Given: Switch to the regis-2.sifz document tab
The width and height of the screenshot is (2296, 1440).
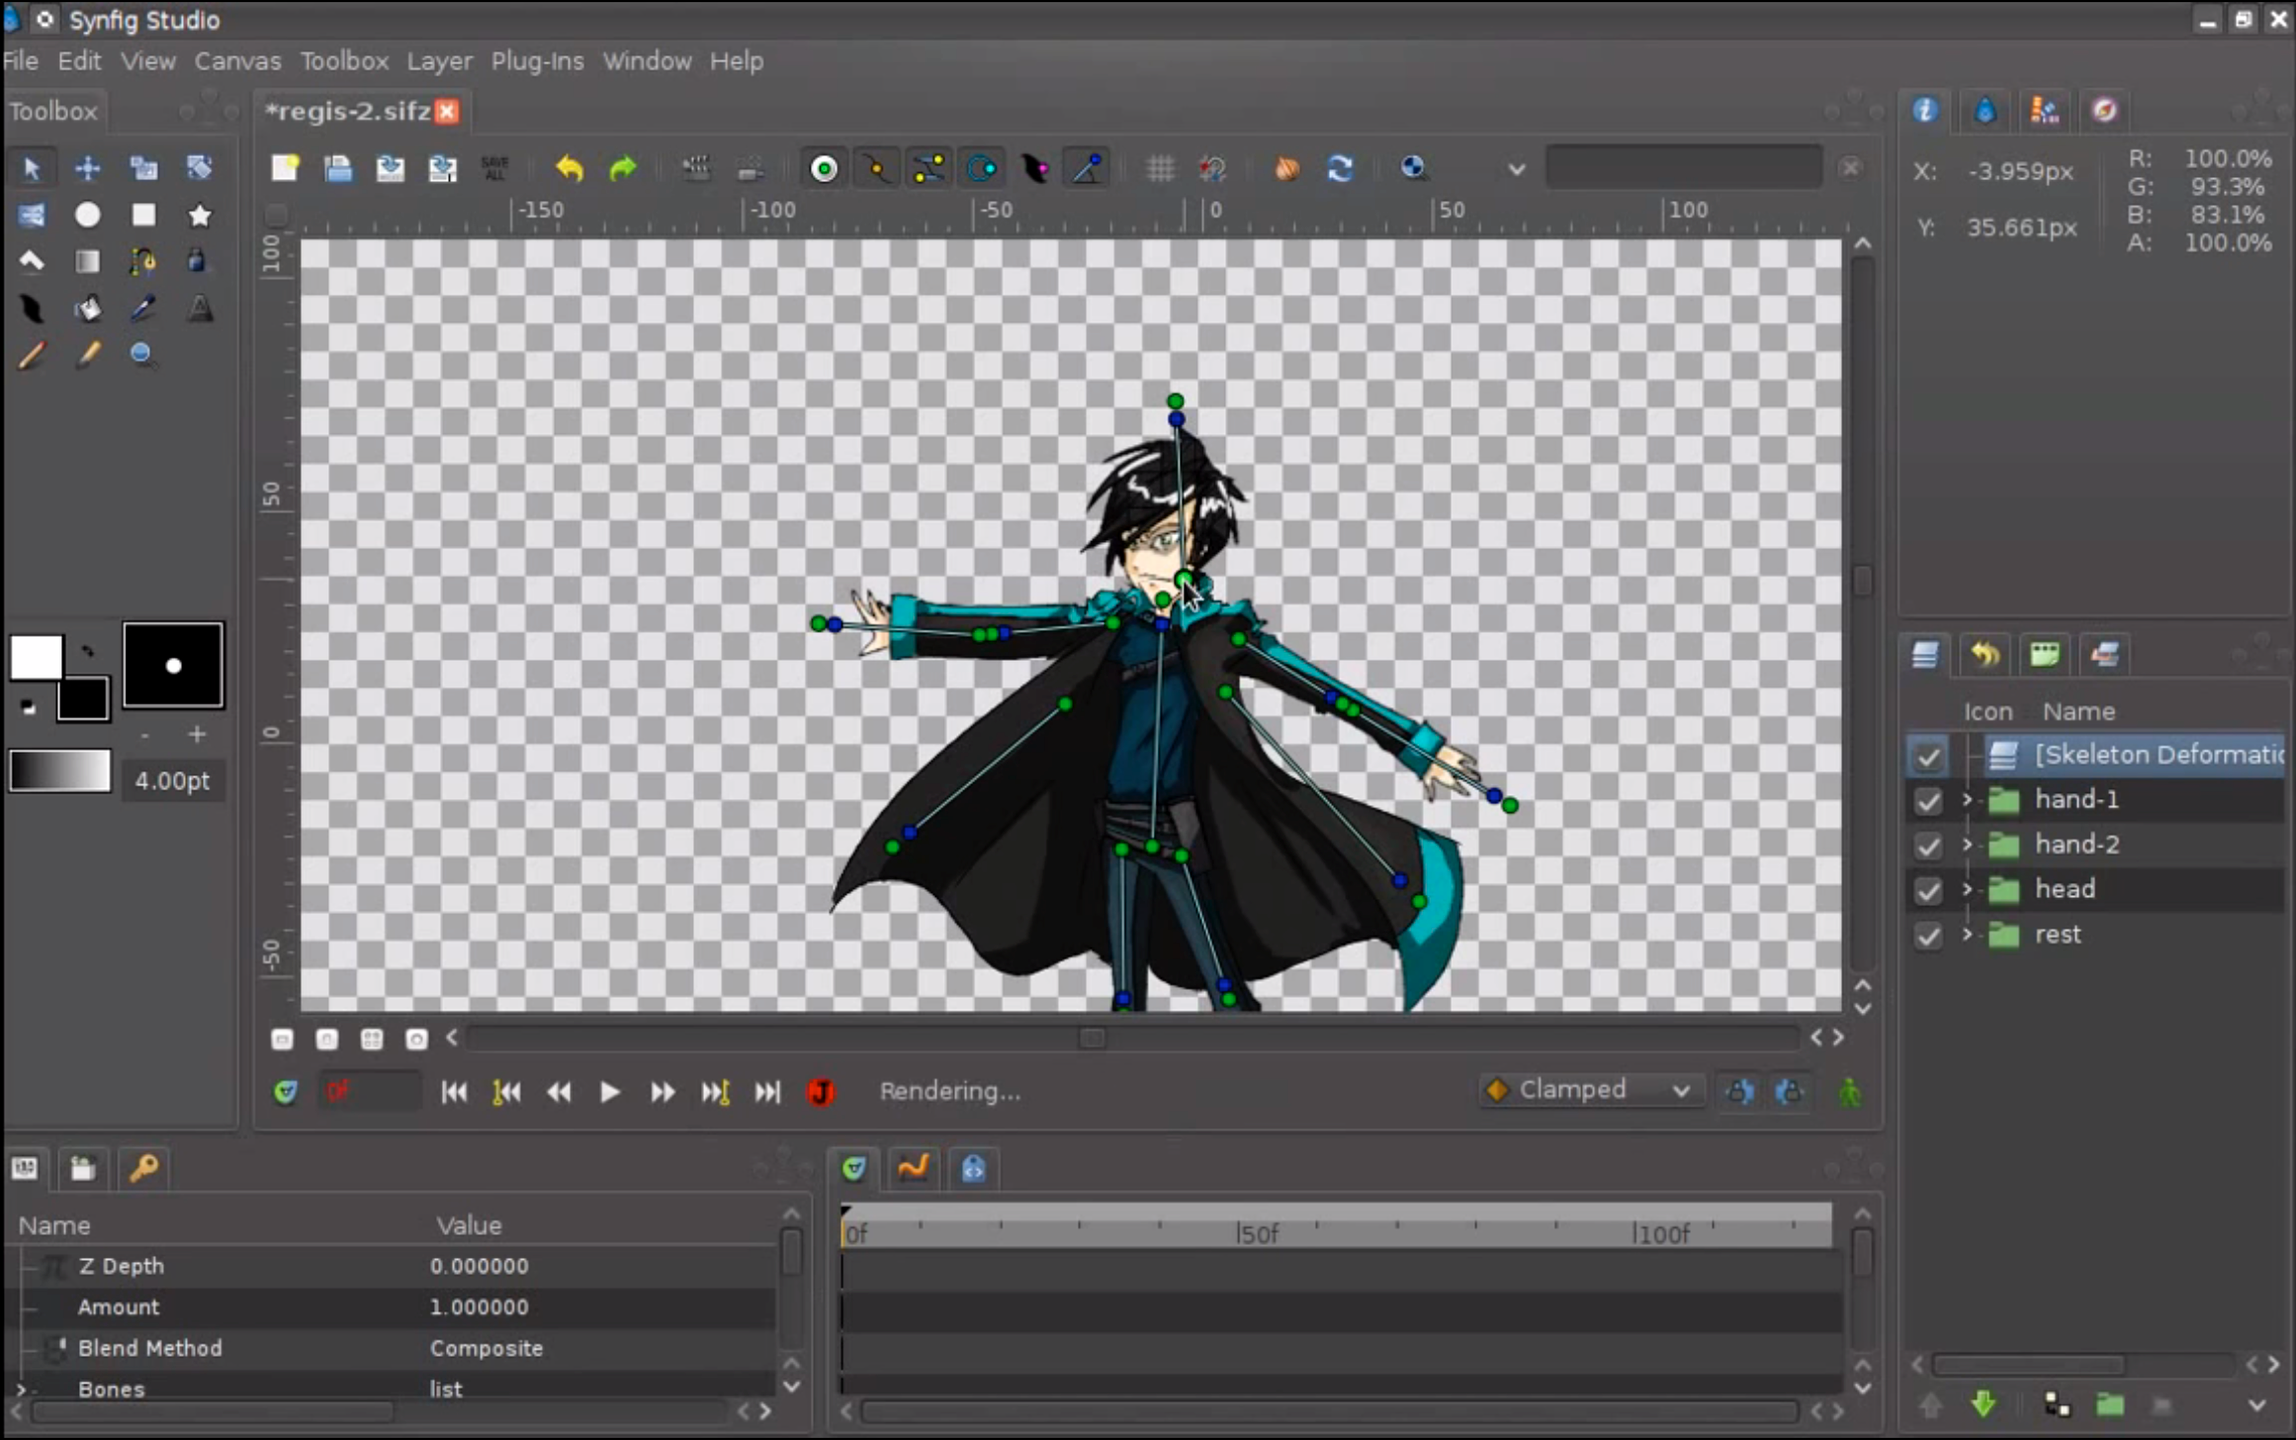Looking at the screenshot, I should point(348,111).
